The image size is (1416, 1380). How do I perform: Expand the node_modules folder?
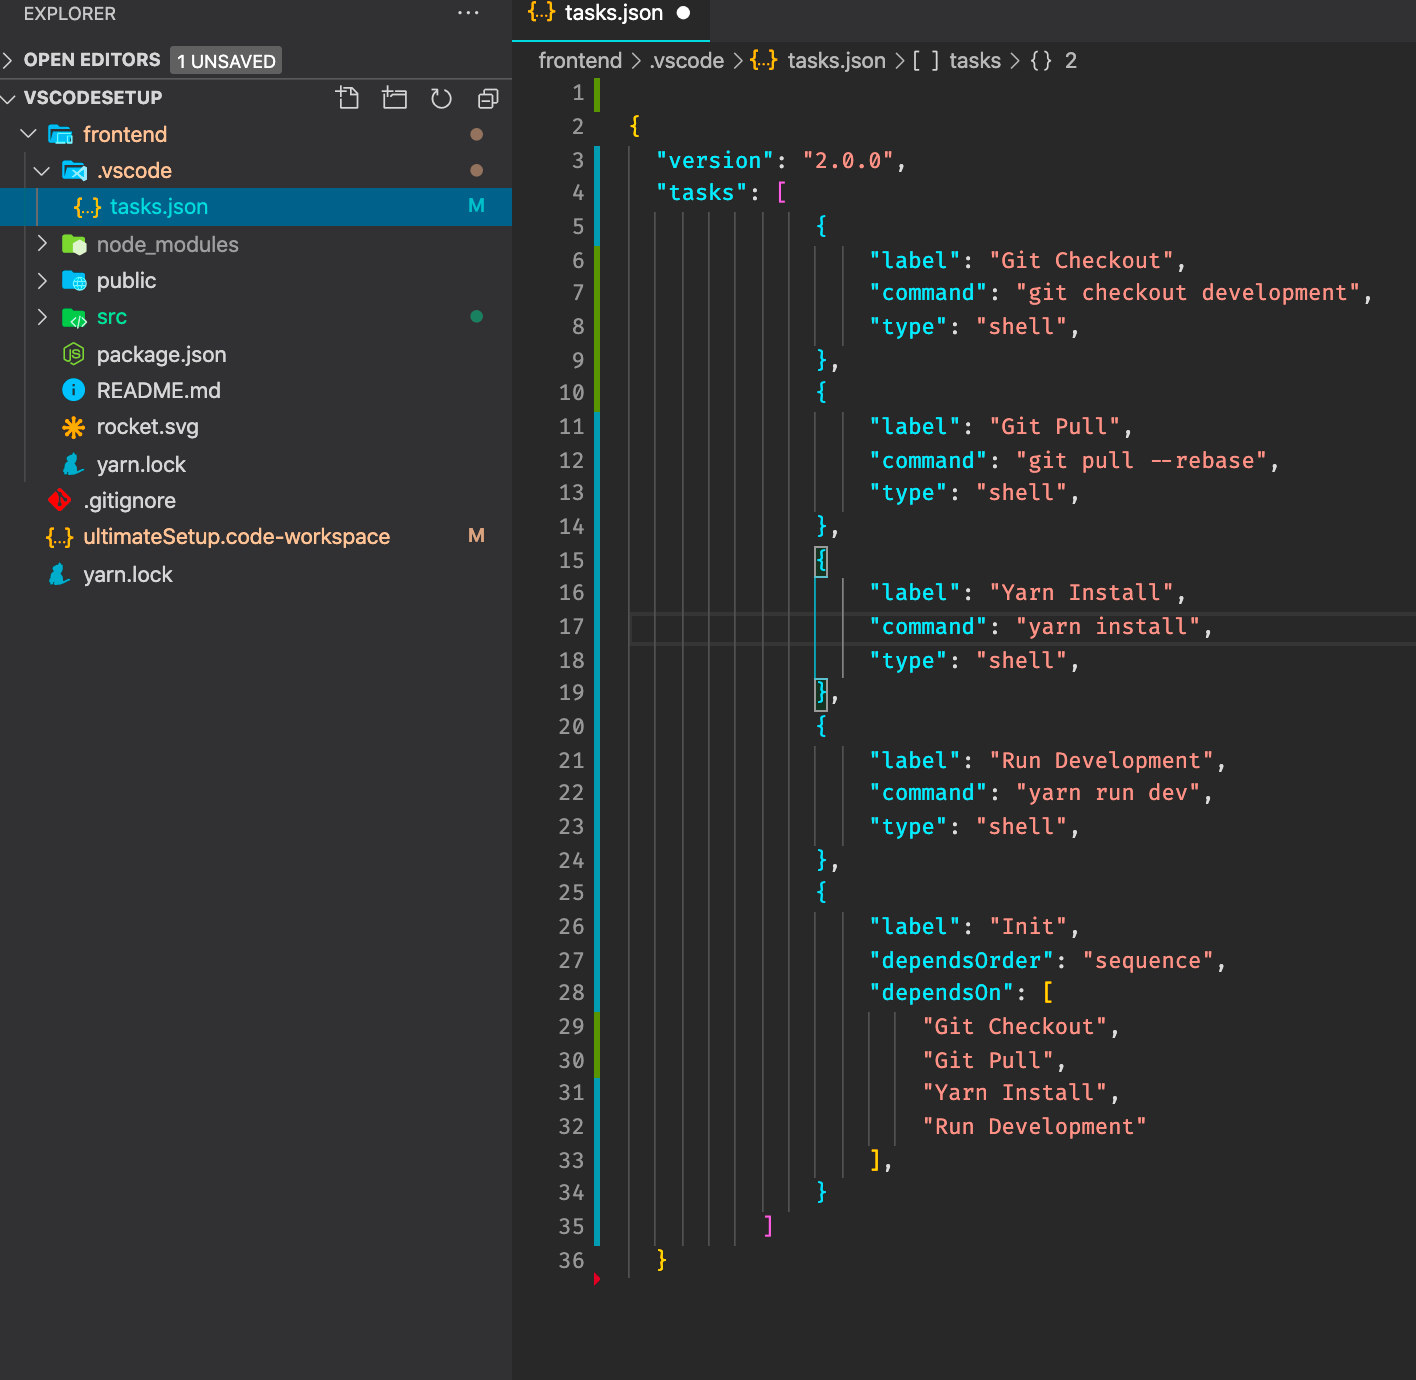pos(42,243)
